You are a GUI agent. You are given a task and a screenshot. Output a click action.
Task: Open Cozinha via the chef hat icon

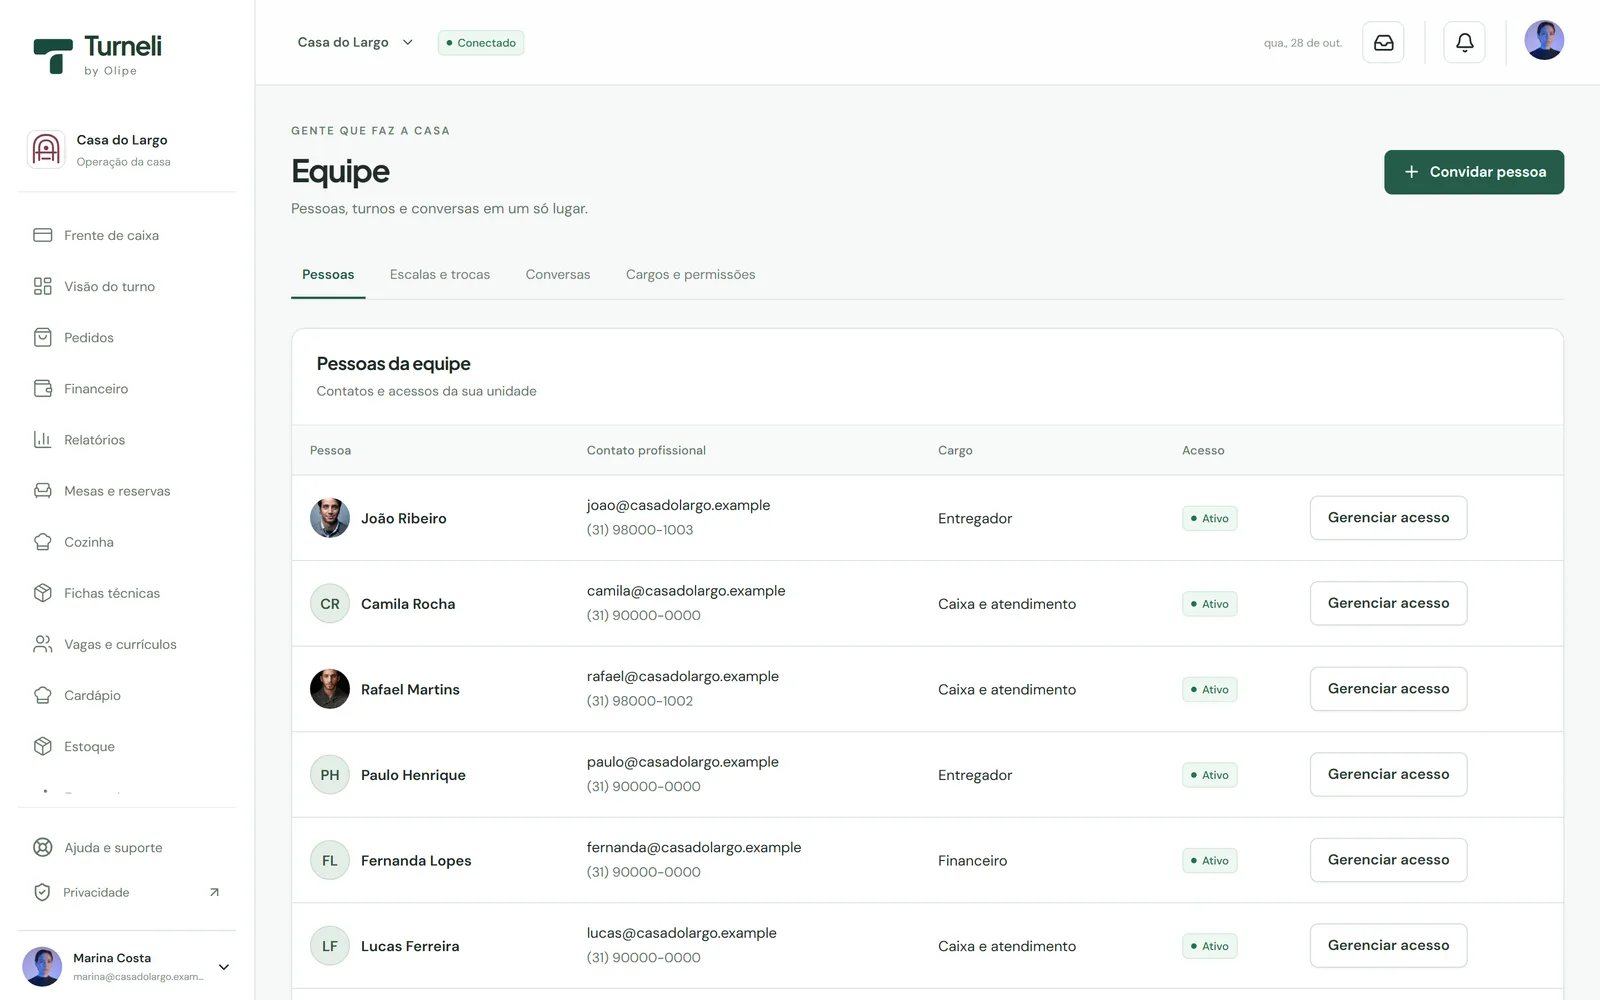pyautogui.click(x=43, y=541)
